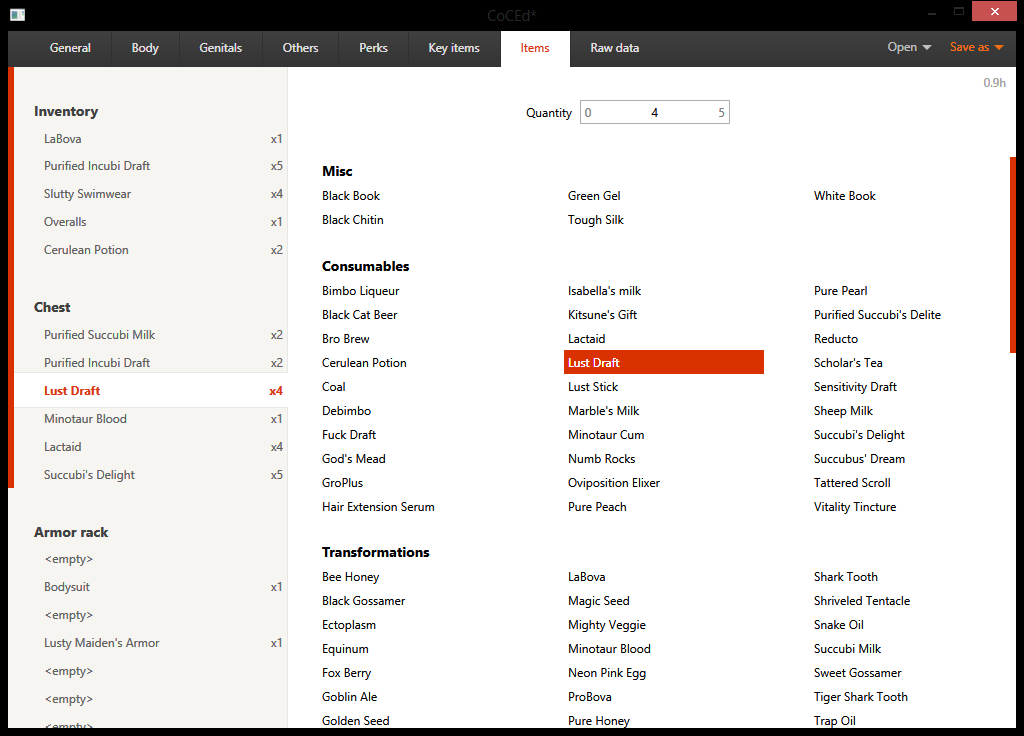Switch to the Perks tab
The width and height of the screenshot is (1024, 736).
(373, 48)
